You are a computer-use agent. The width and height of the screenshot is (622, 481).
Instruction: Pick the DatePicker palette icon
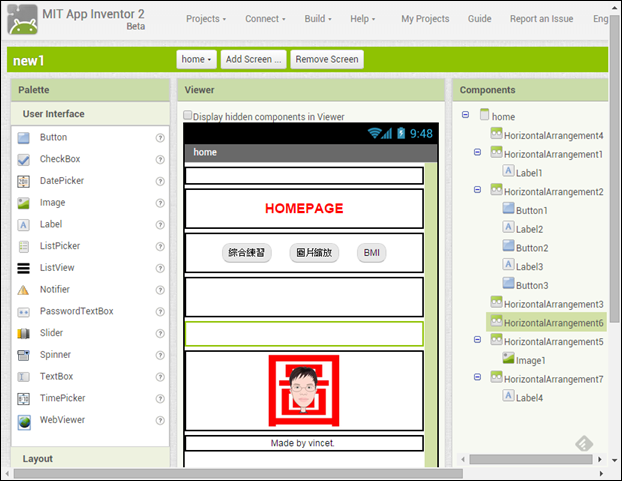[23, 181]
